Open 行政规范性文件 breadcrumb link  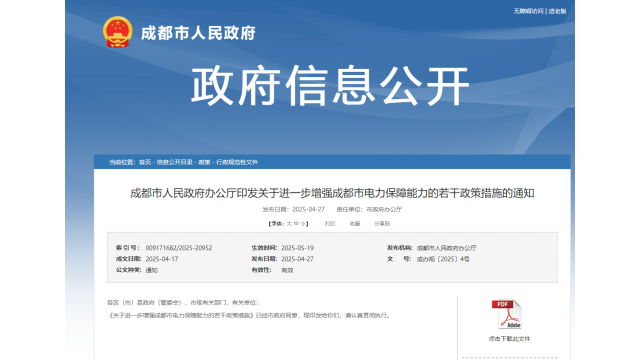(237, 162)
